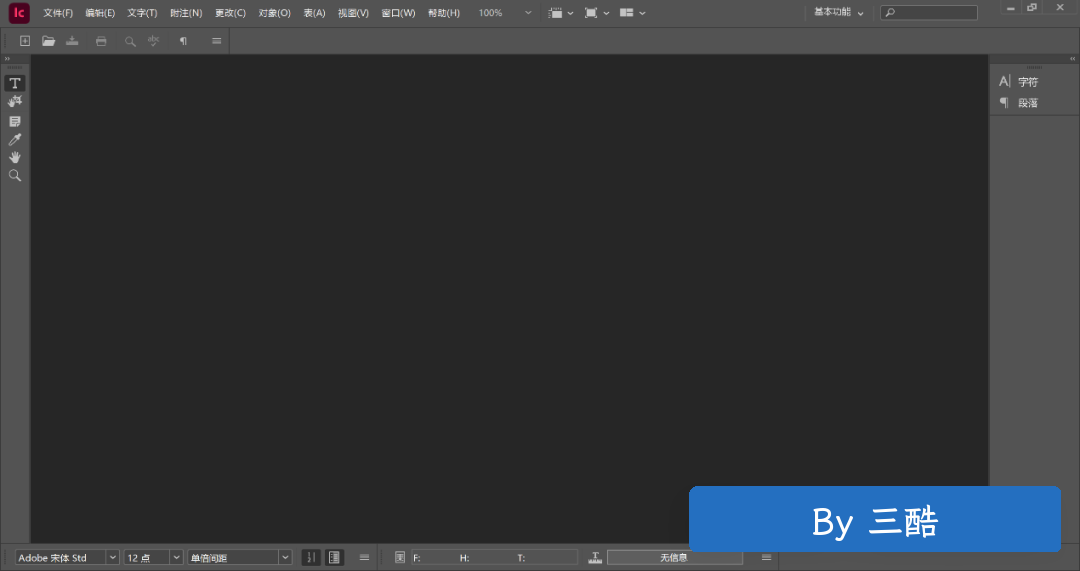Select the Type (T) tool
1080x571 pixels.
pyautogui.click(x=14, y=83)
